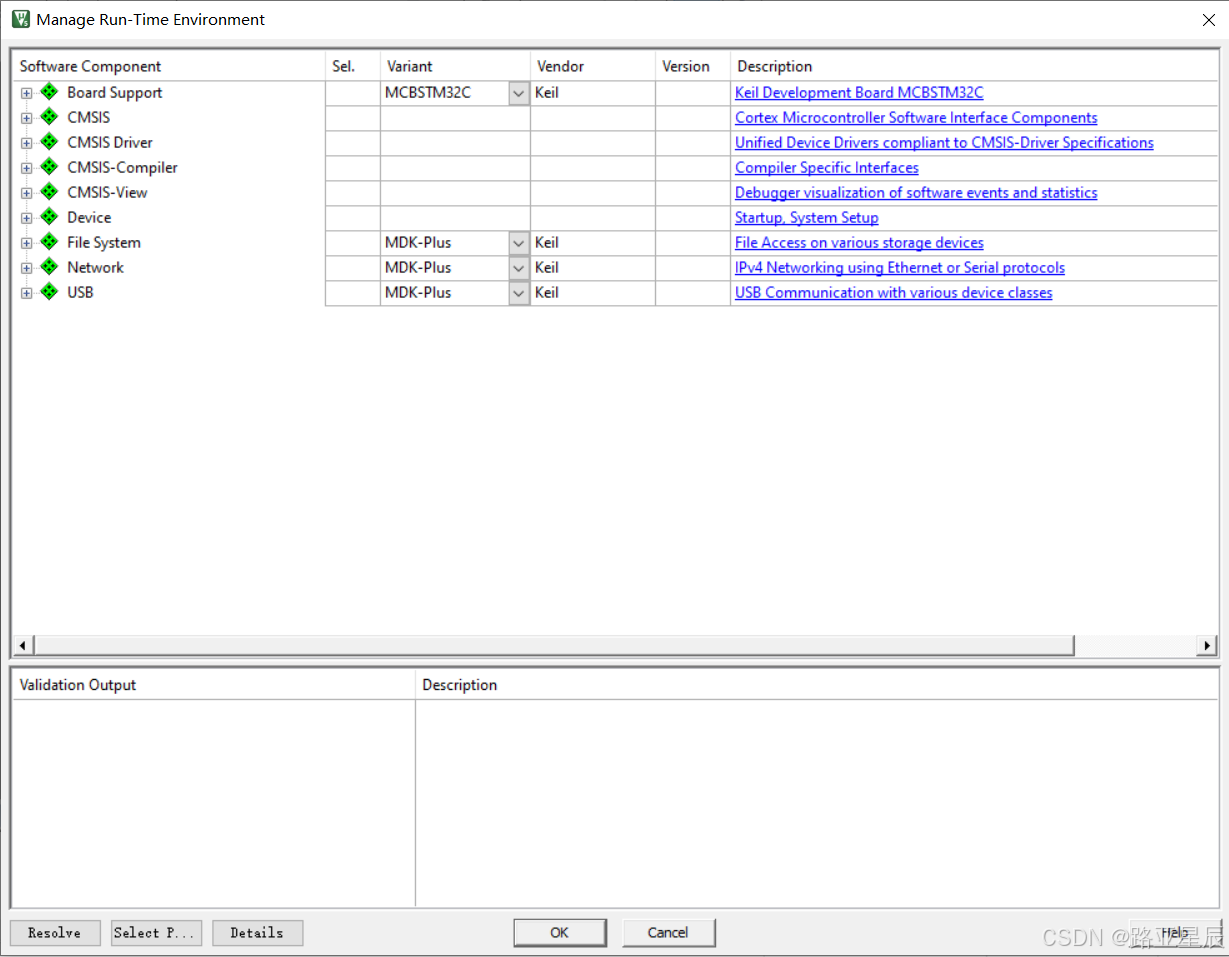Click the horizontal scrollbar thumb

555,645
